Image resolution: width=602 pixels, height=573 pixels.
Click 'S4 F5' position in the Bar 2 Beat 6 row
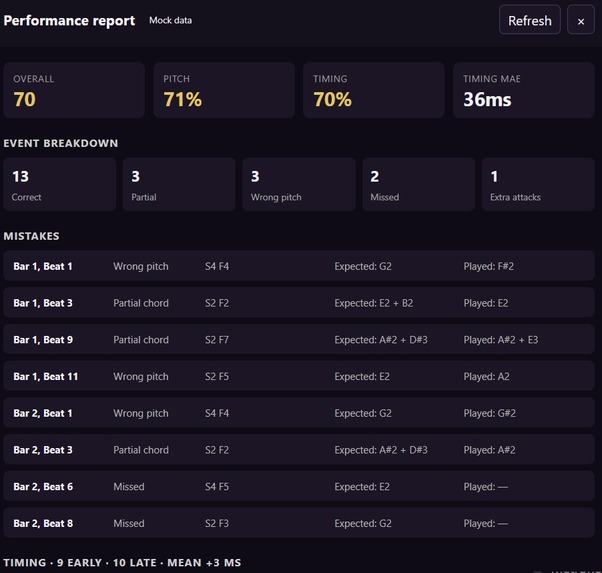pos(217,487)
